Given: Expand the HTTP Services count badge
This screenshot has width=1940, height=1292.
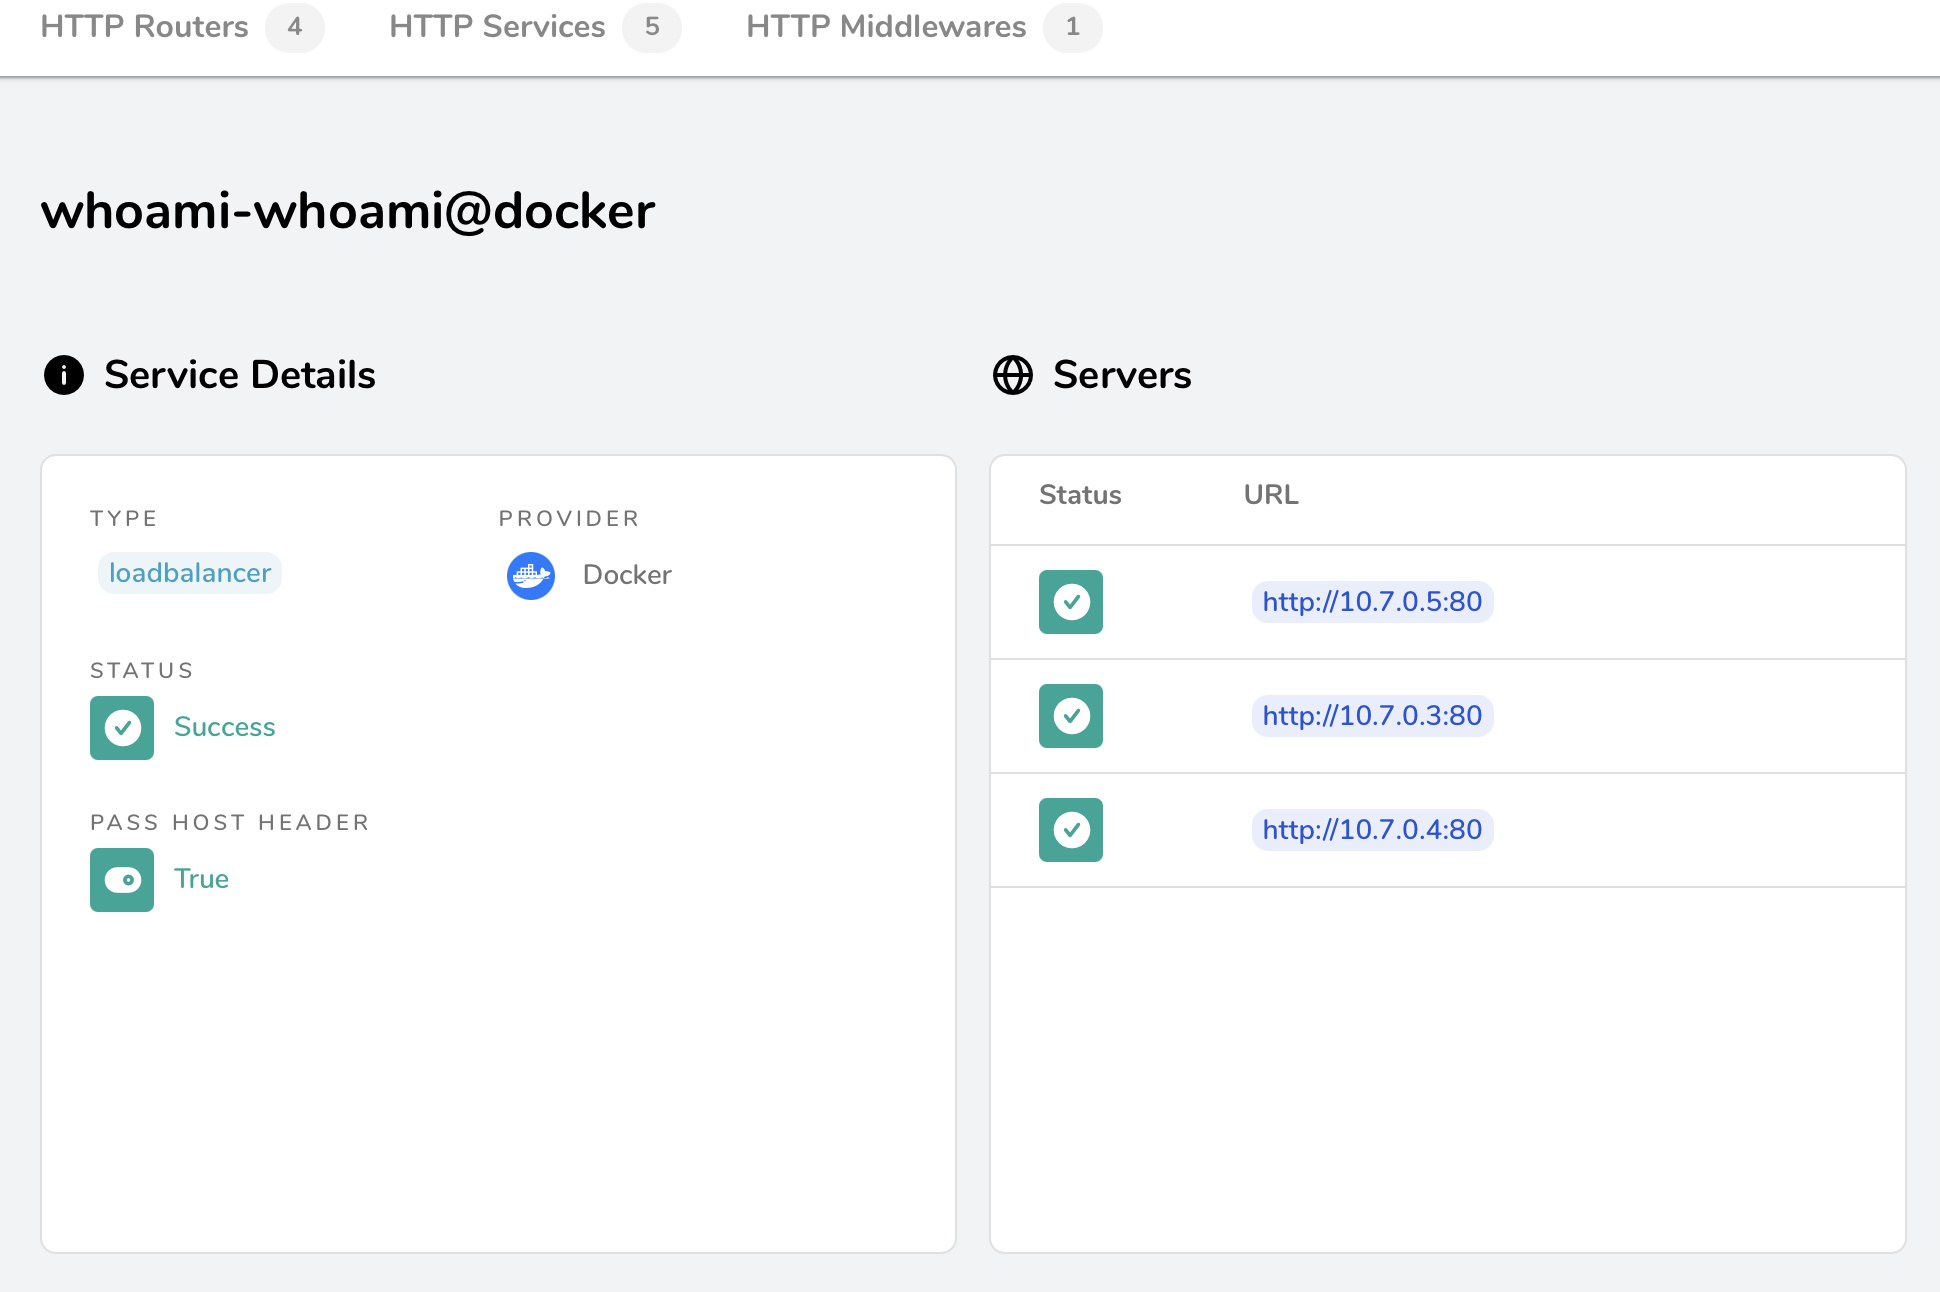Looking at the screenshot, I should (x=652, y=28).
